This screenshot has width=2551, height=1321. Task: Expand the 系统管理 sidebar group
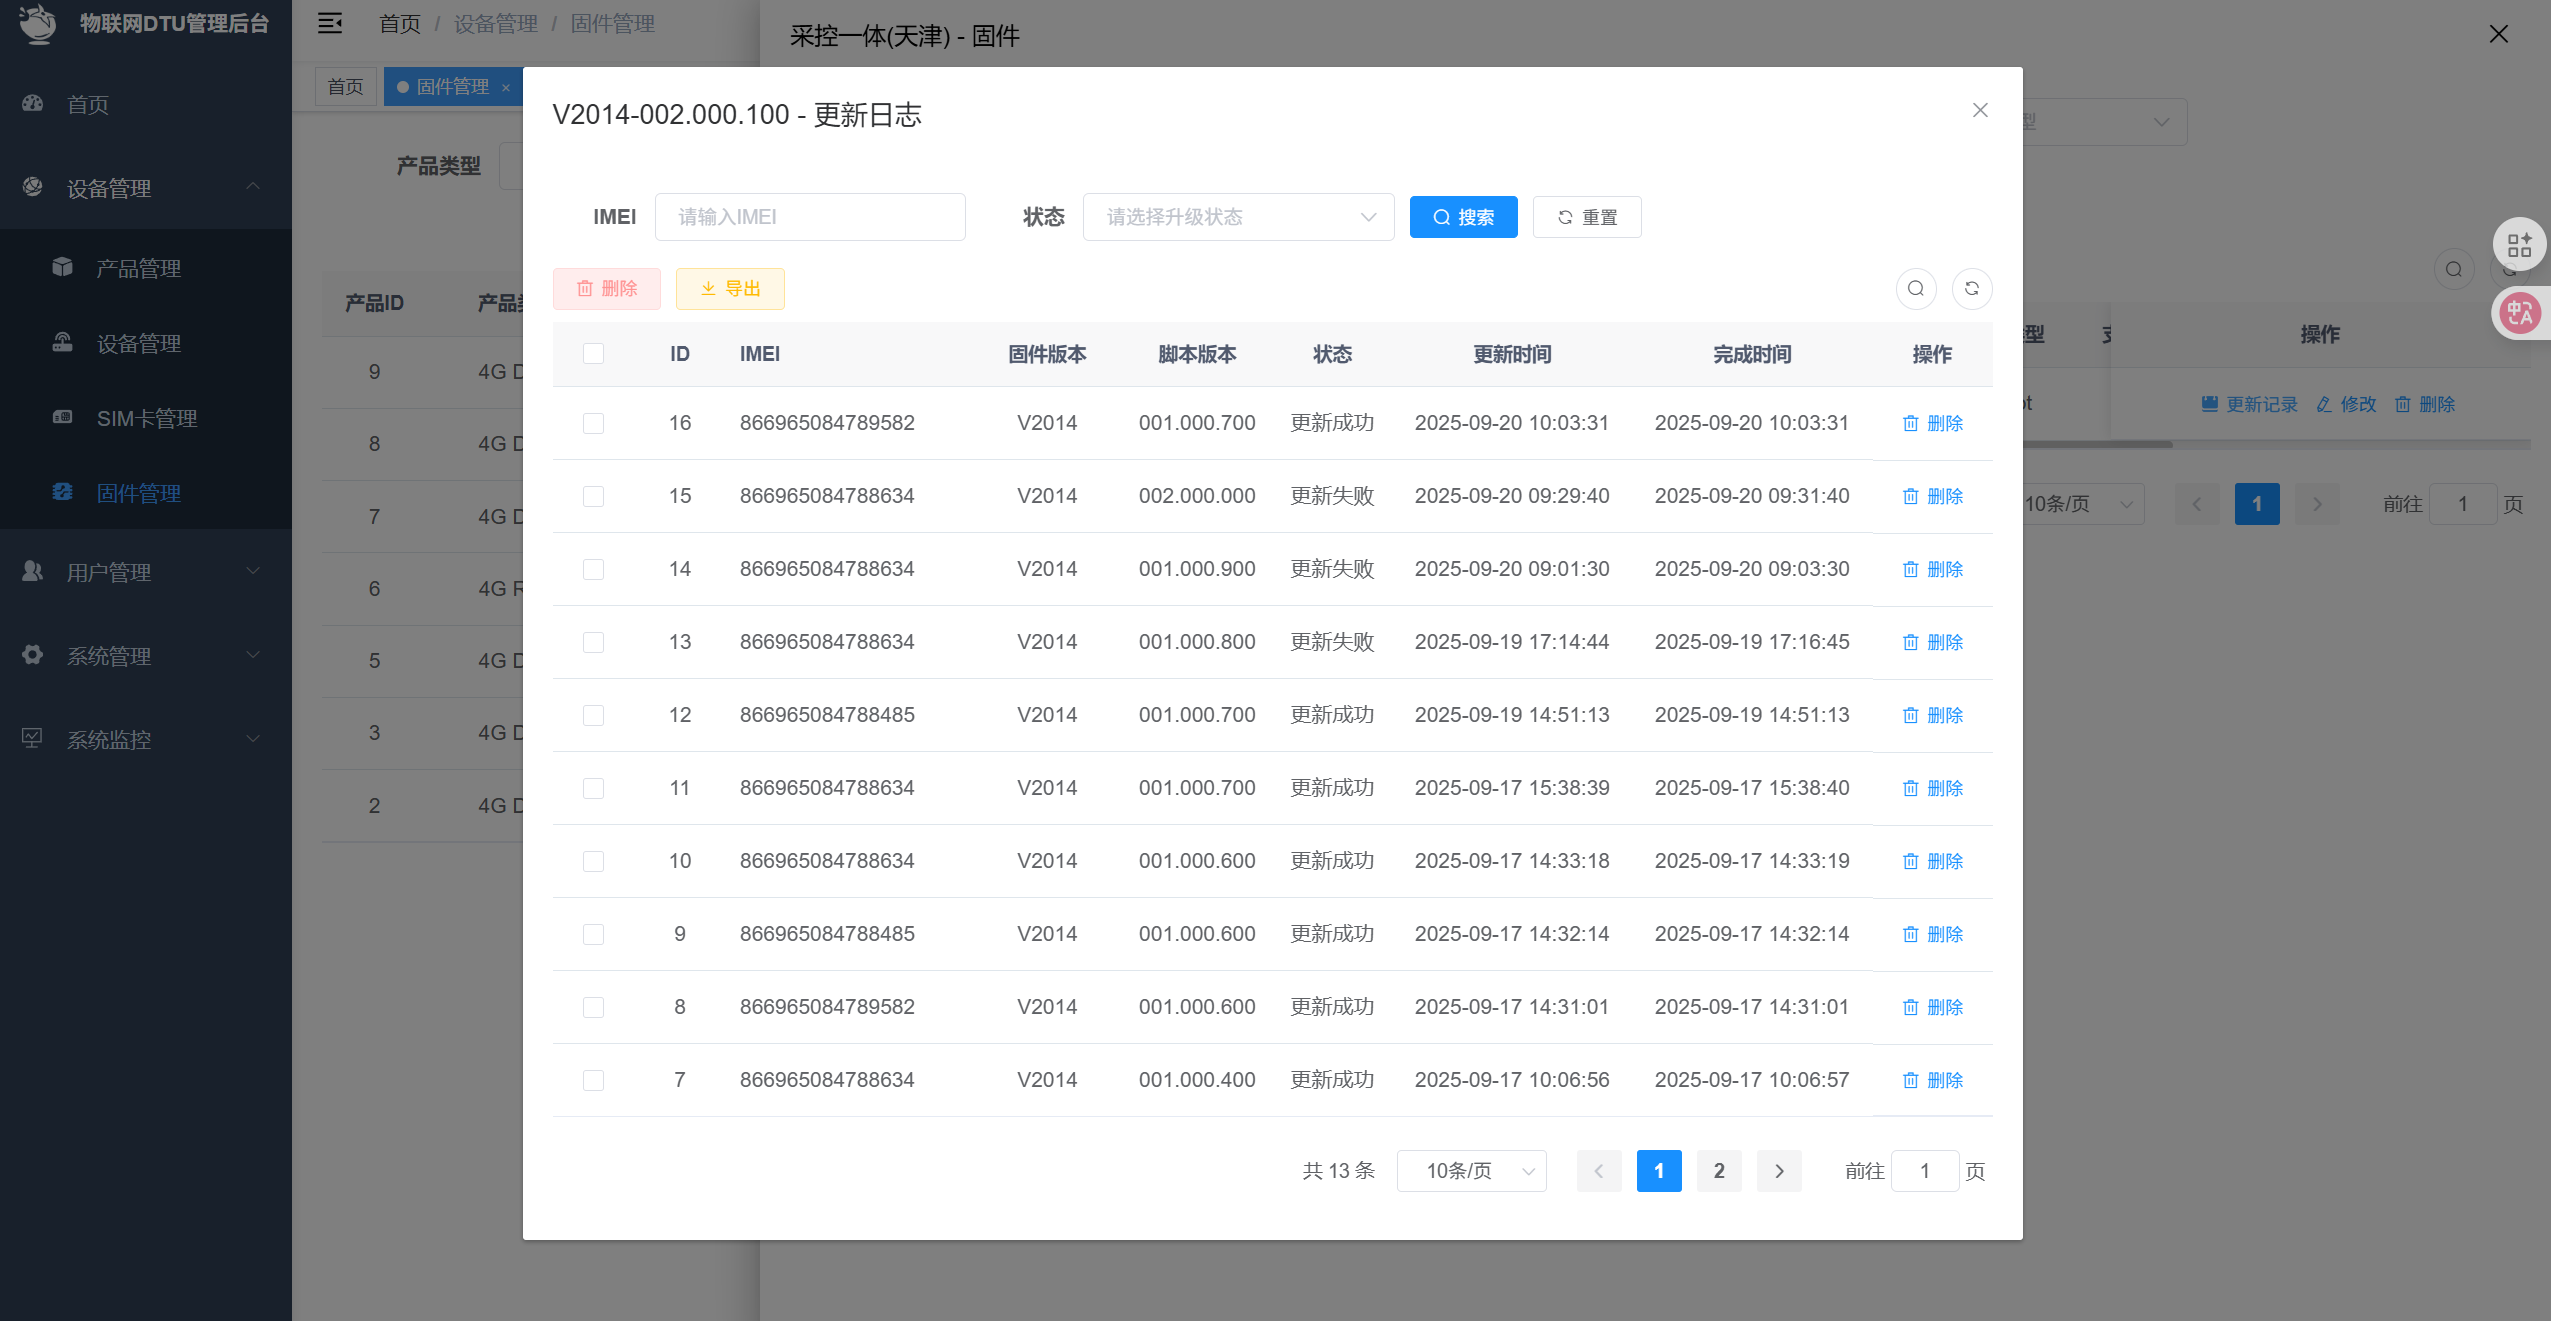coord(146,655)
